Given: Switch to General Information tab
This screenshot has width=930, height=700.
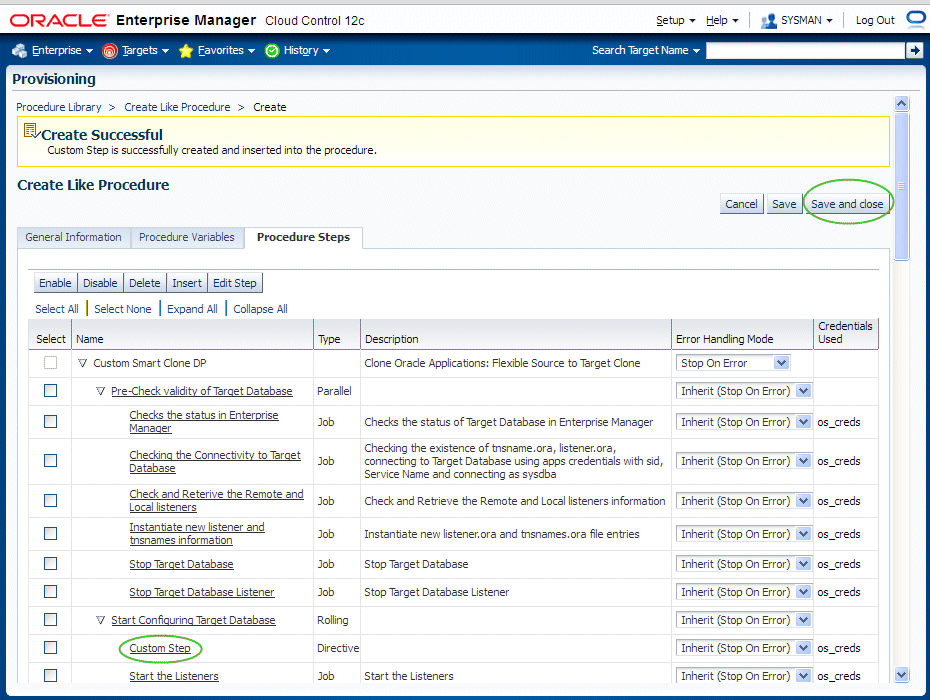Looking at the screenshot, I should (x=74, y=237).
